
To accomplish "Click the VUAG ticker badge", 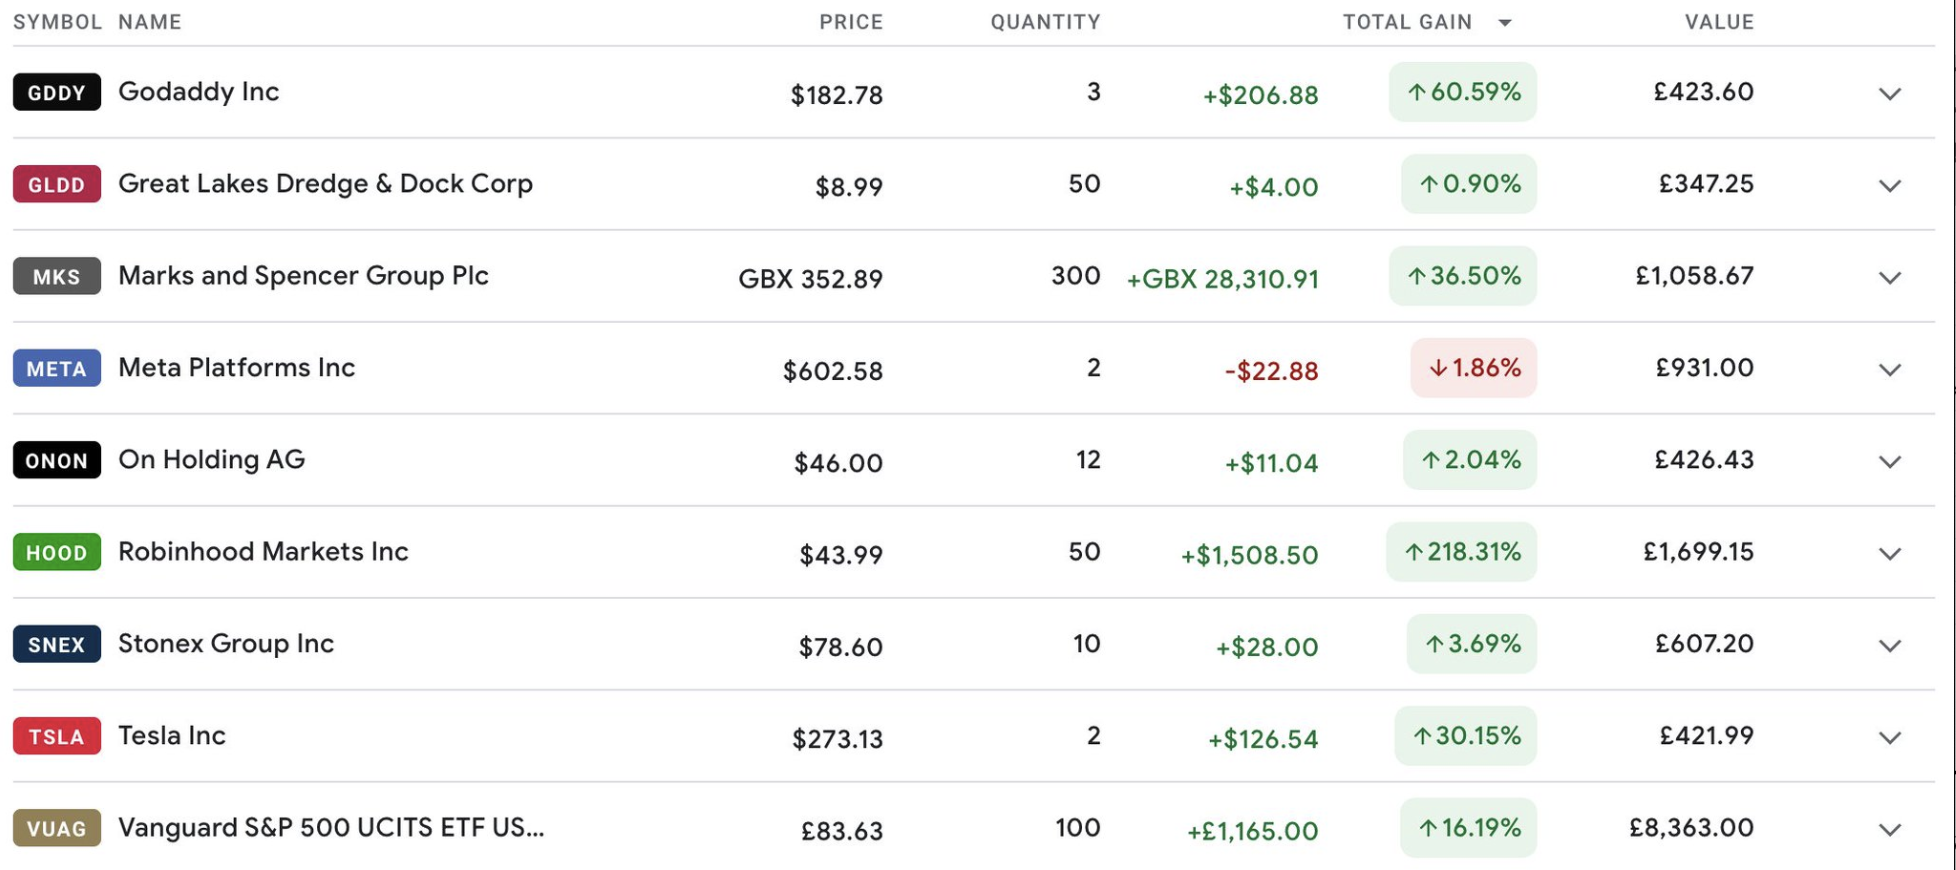I will pos(57,828).
